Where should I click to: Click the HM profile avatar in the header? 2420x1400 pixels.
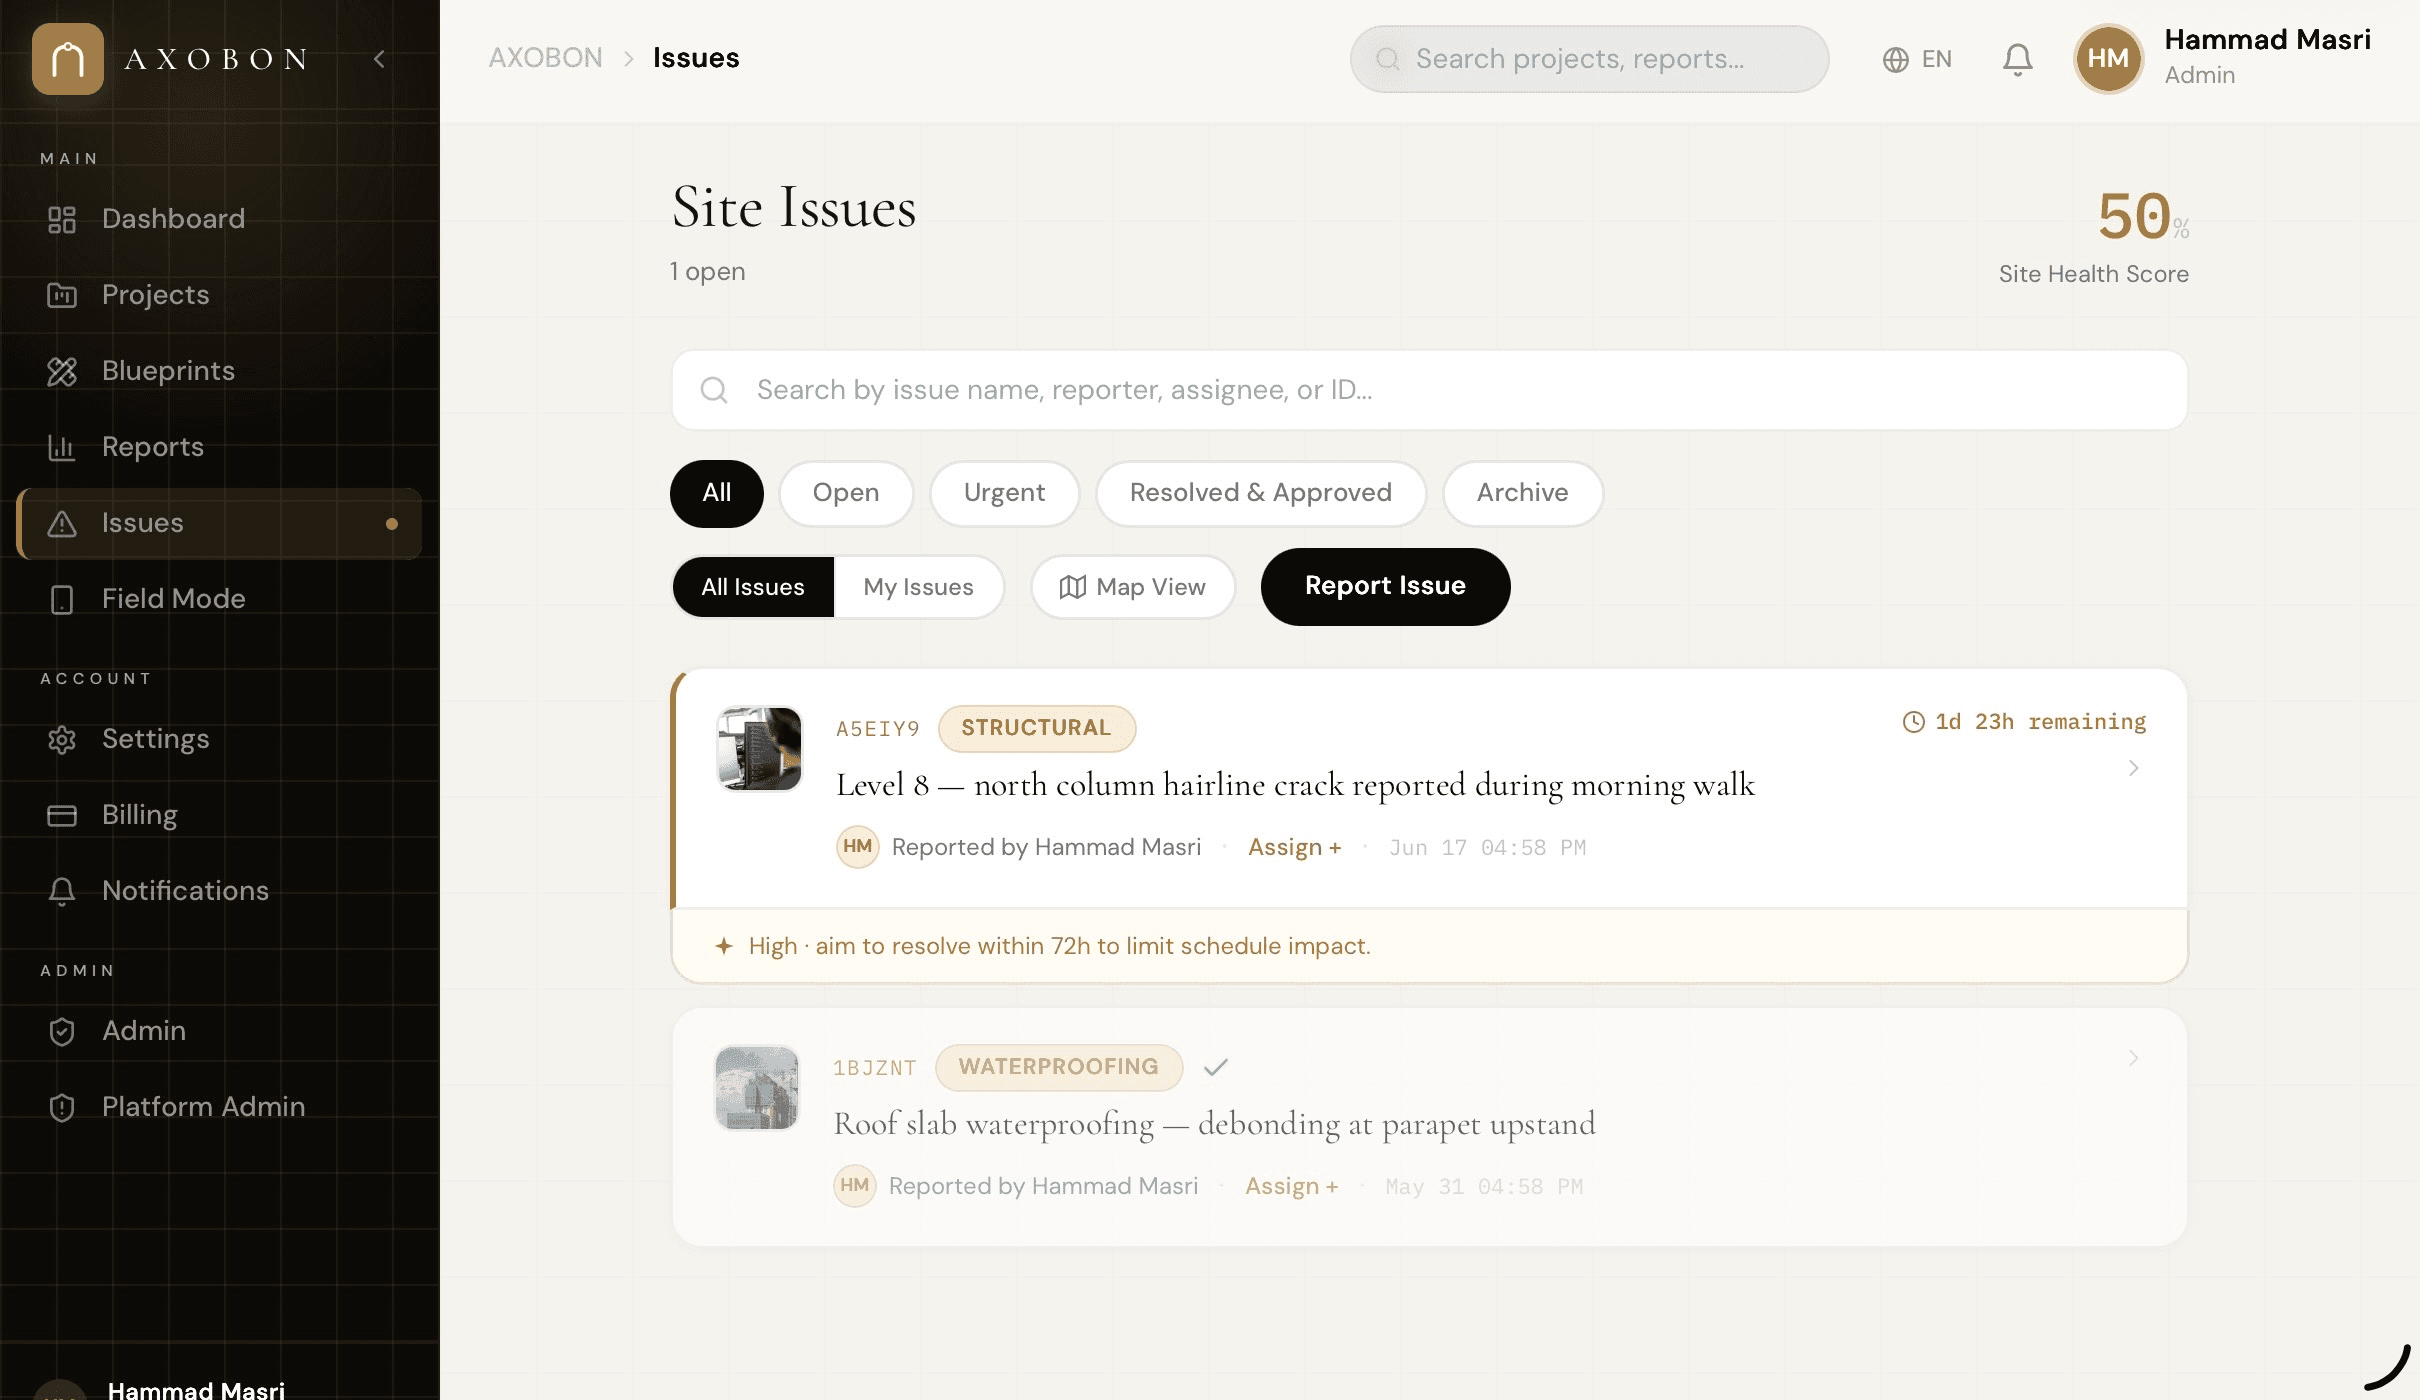[x=2108, y=59]
